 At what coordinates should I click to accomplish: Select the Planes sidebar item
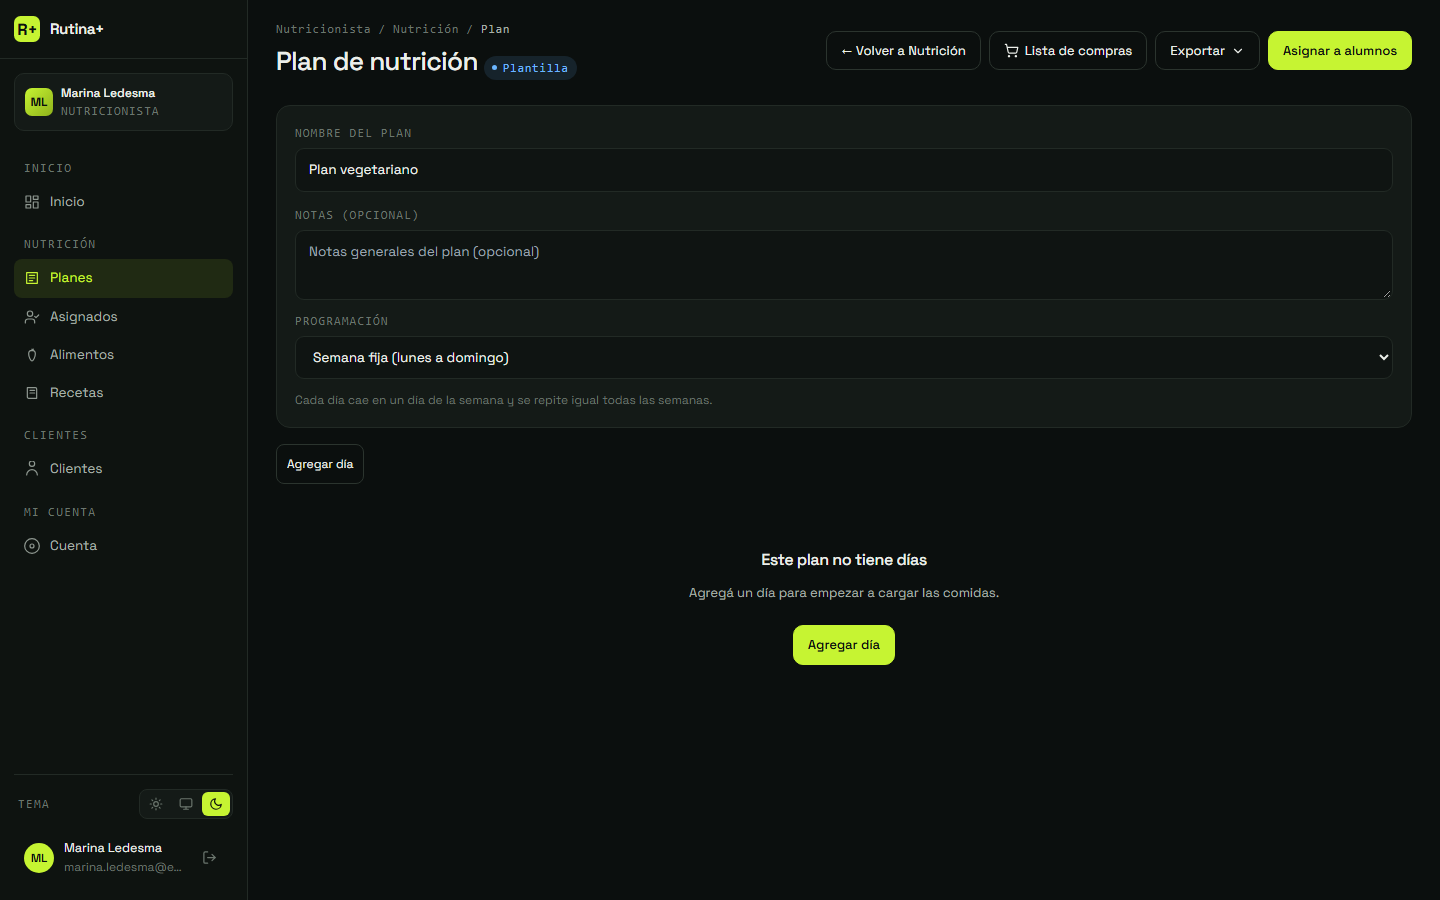pyautogui.click(x=123, y=278)
